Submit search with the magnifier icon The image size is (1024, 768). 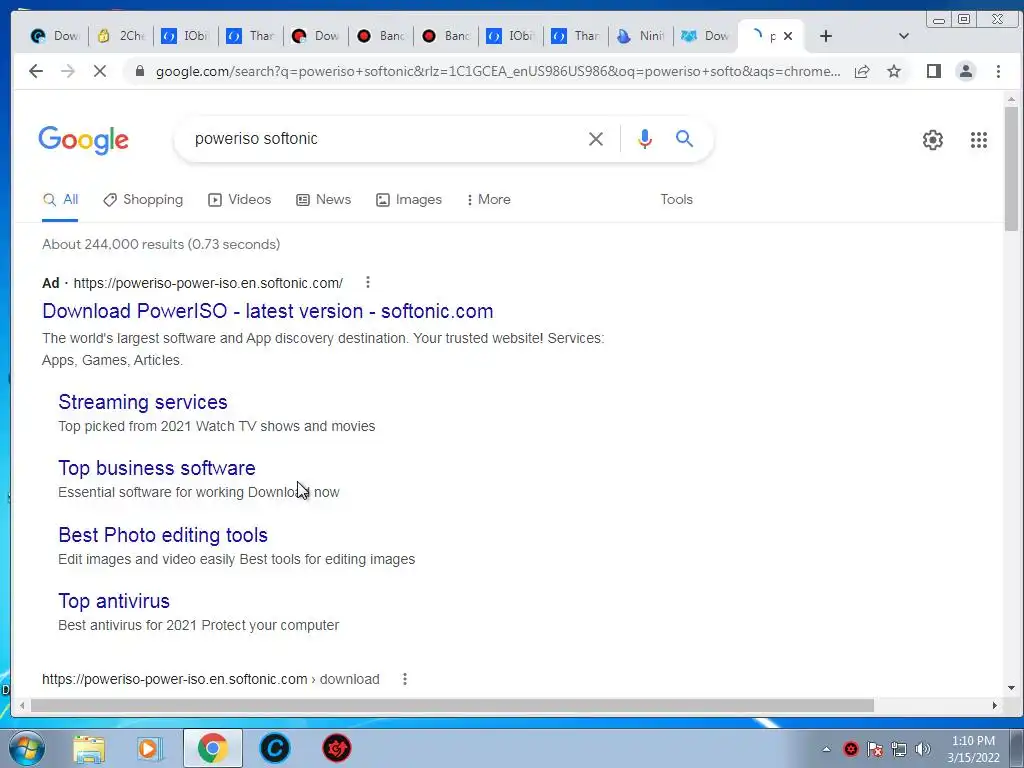click(684, 138)
